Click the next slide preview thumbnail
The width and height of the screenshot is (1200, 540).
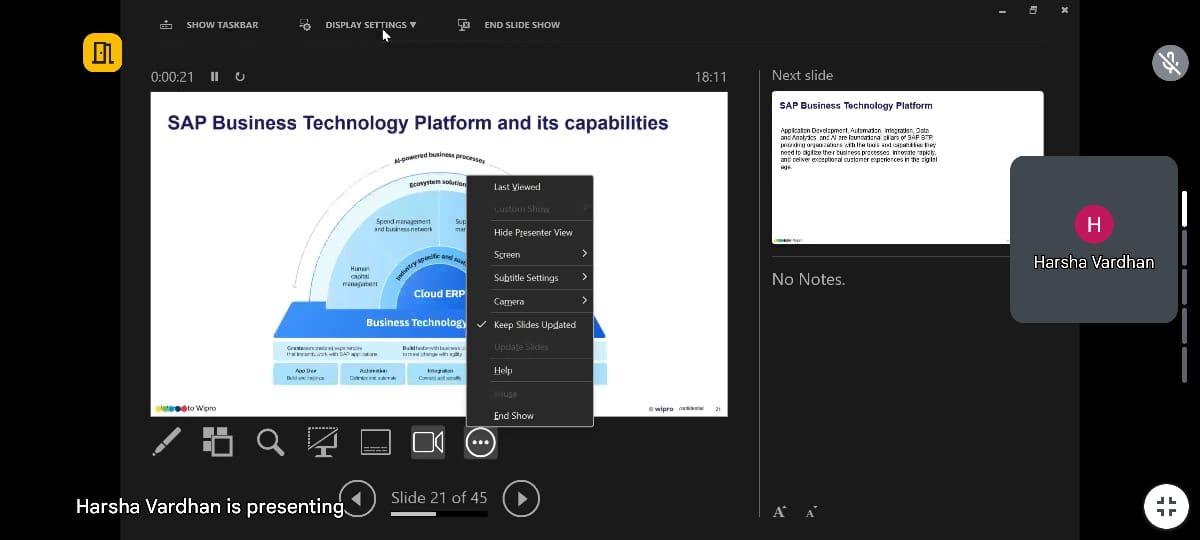(x=908, y=168)
